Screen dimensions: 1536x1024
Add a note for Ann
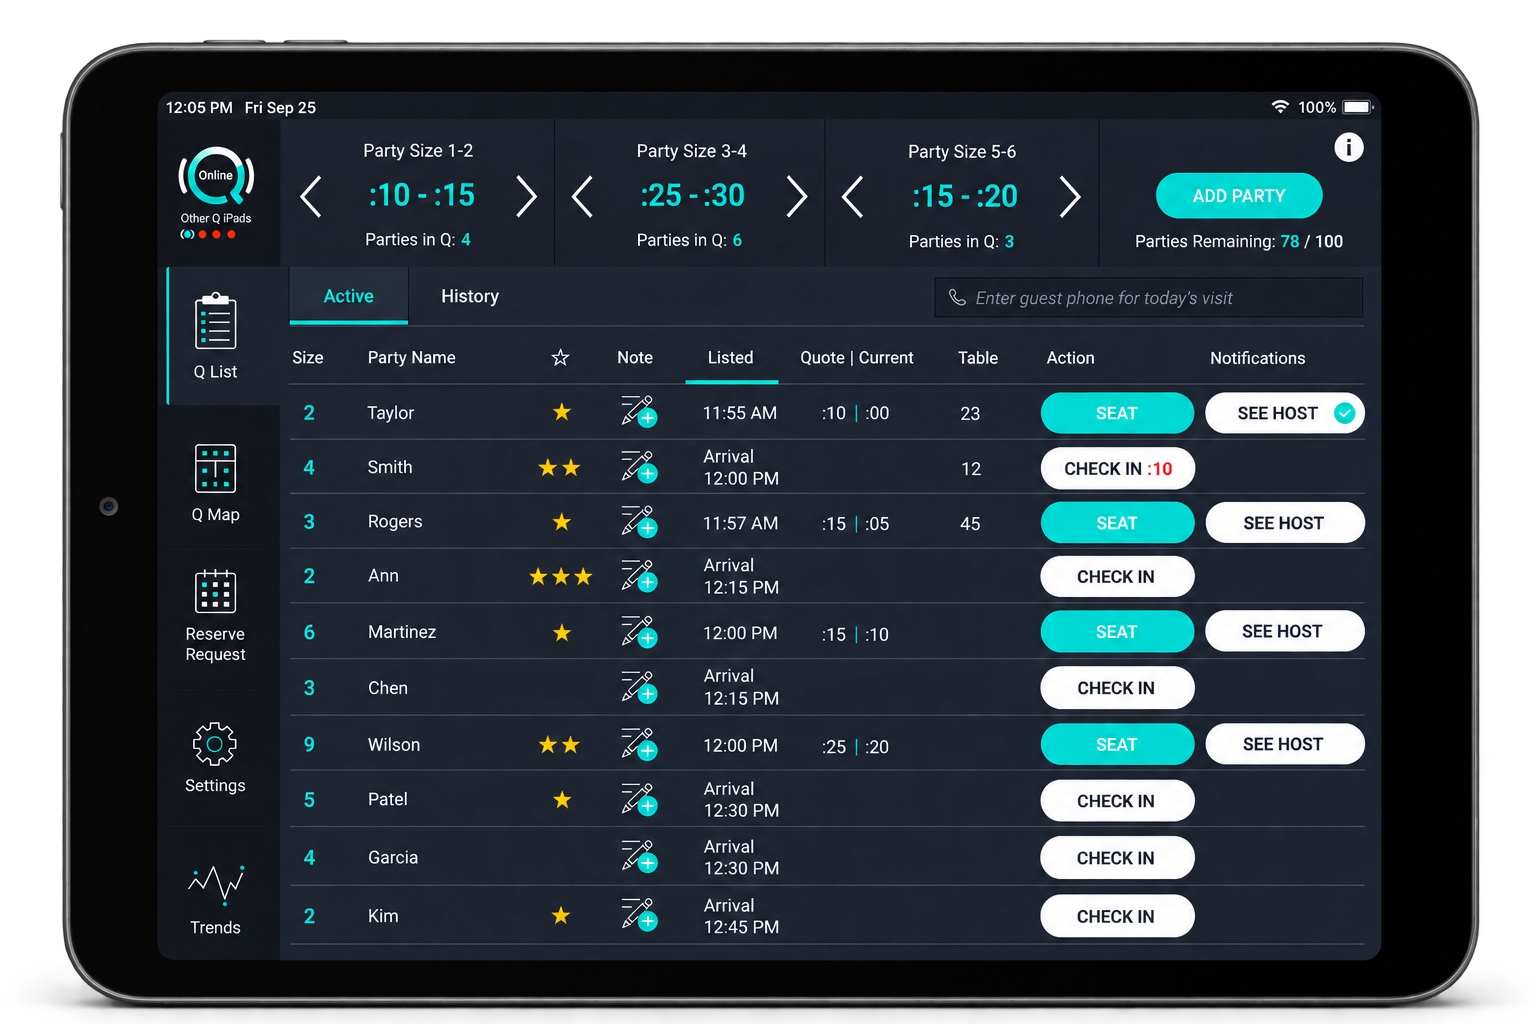[x=638, y=575]
